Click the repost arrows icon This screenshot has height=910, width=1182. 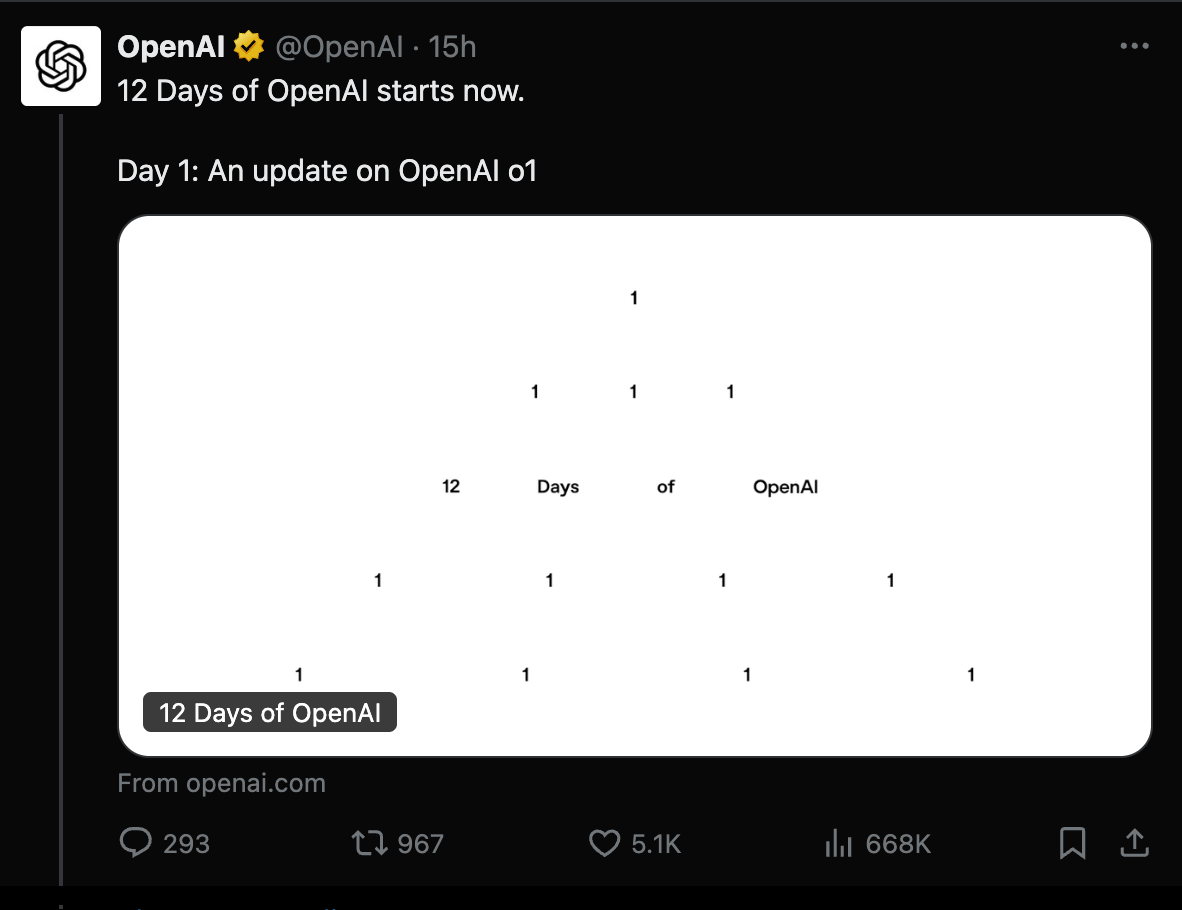coord(369,843)
